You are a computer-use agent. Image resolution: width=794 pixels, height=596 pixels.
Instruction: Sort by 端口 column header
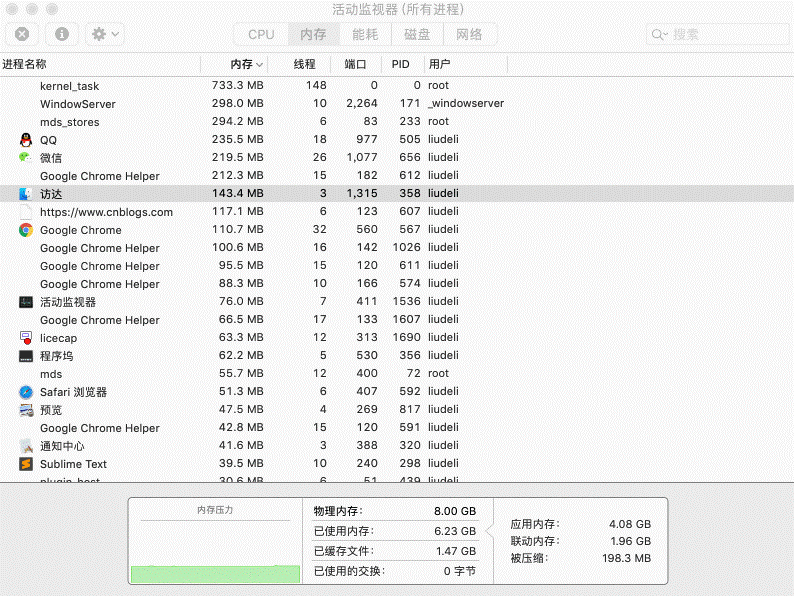click(x=355, y=64)
